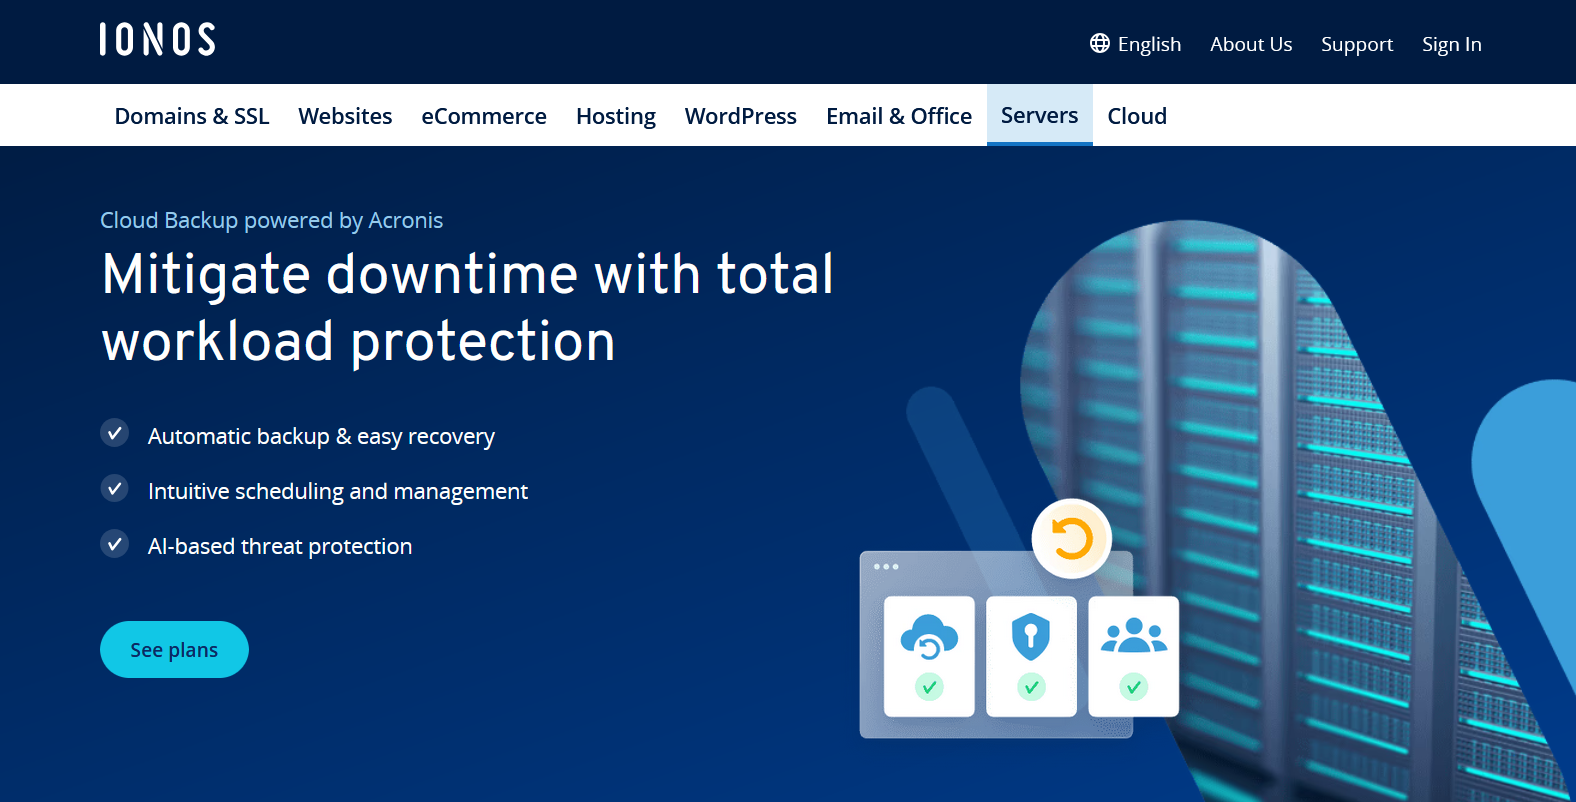Open the WordPress menu item
The image size is (1576, 802).
(740, 116)
